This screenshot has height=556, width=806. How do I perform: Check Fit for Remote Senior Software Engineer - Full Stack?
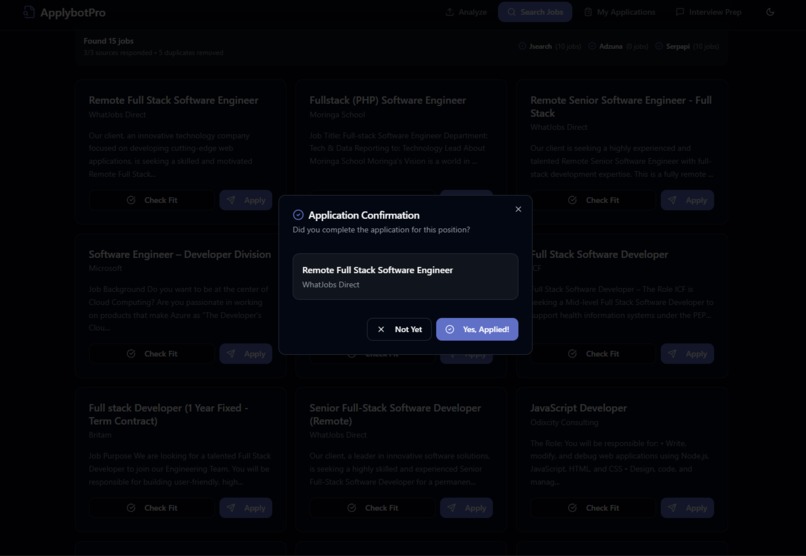click(593, 200)
